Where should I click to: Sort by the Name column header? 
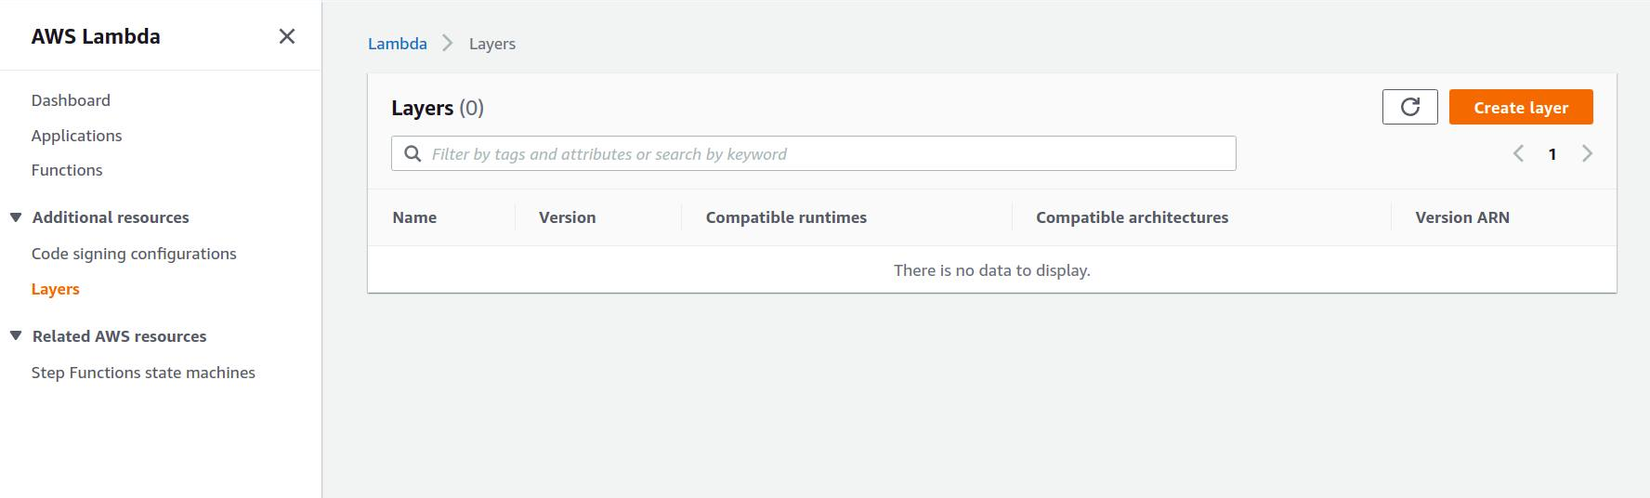coord(414,218)
